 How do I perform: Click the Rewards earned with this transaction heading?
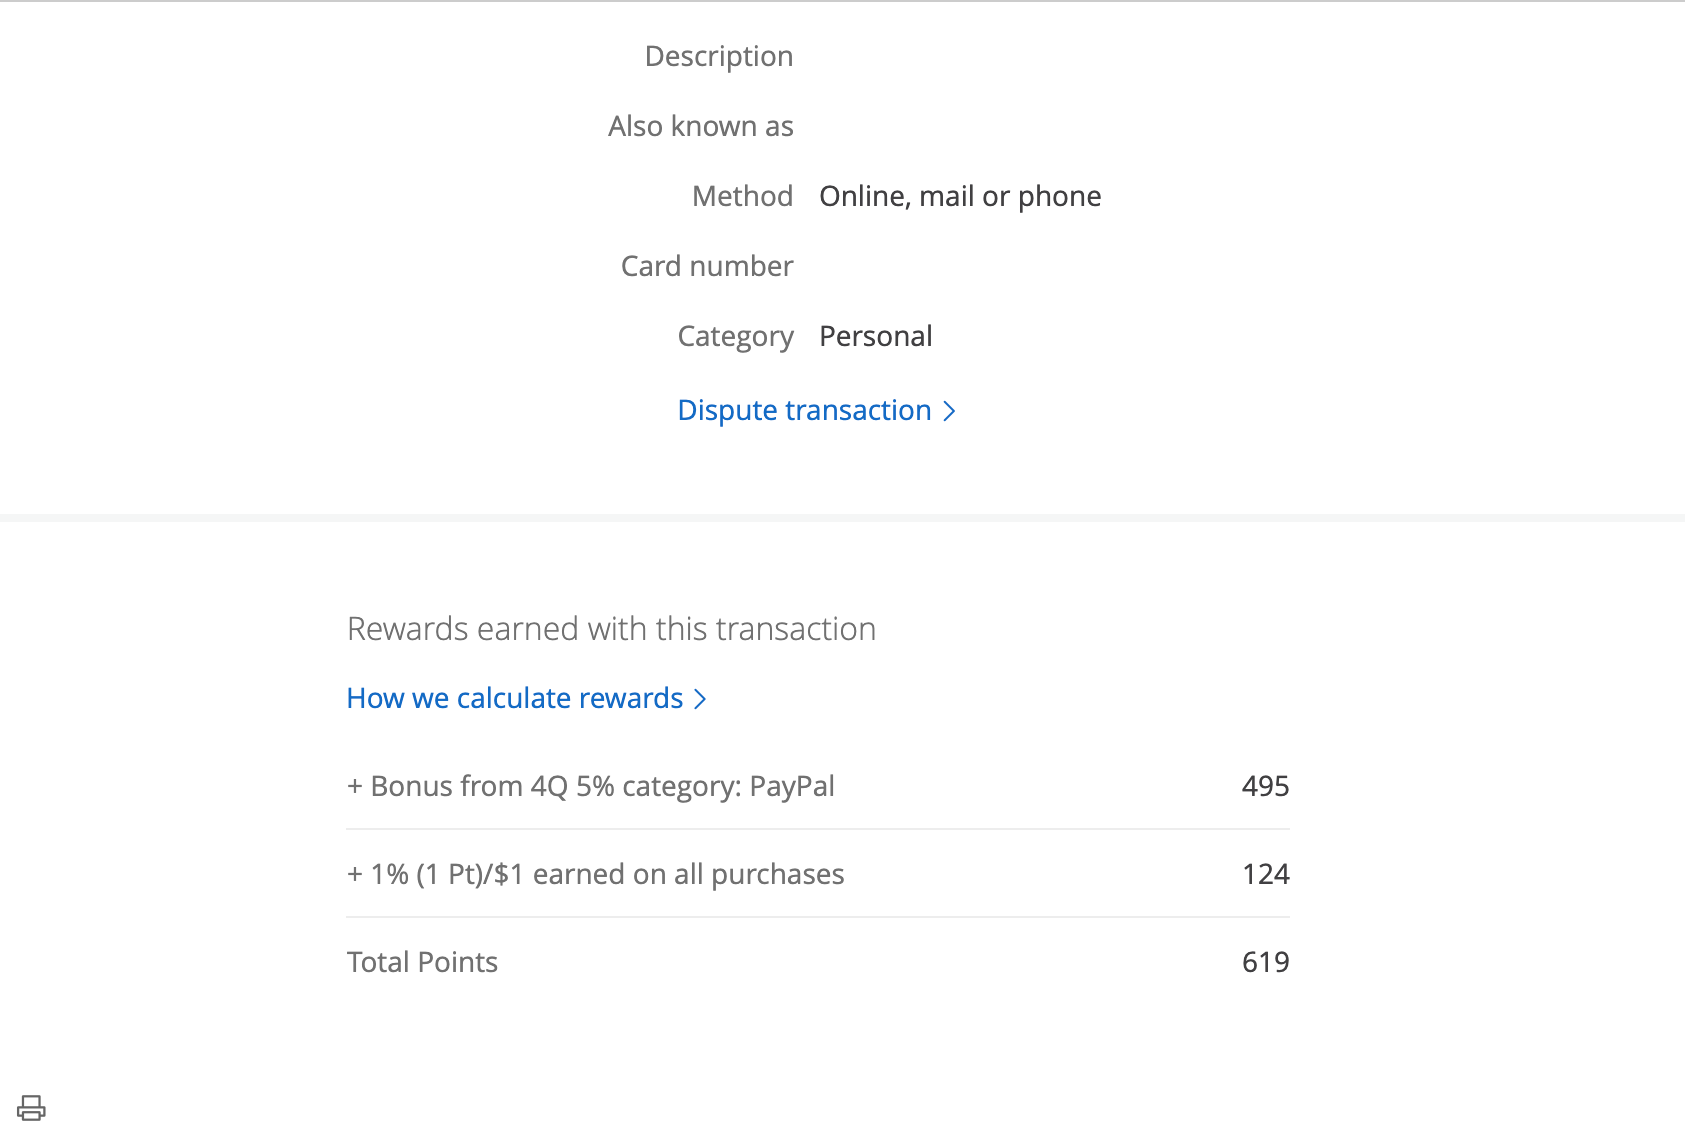[611, 629]
